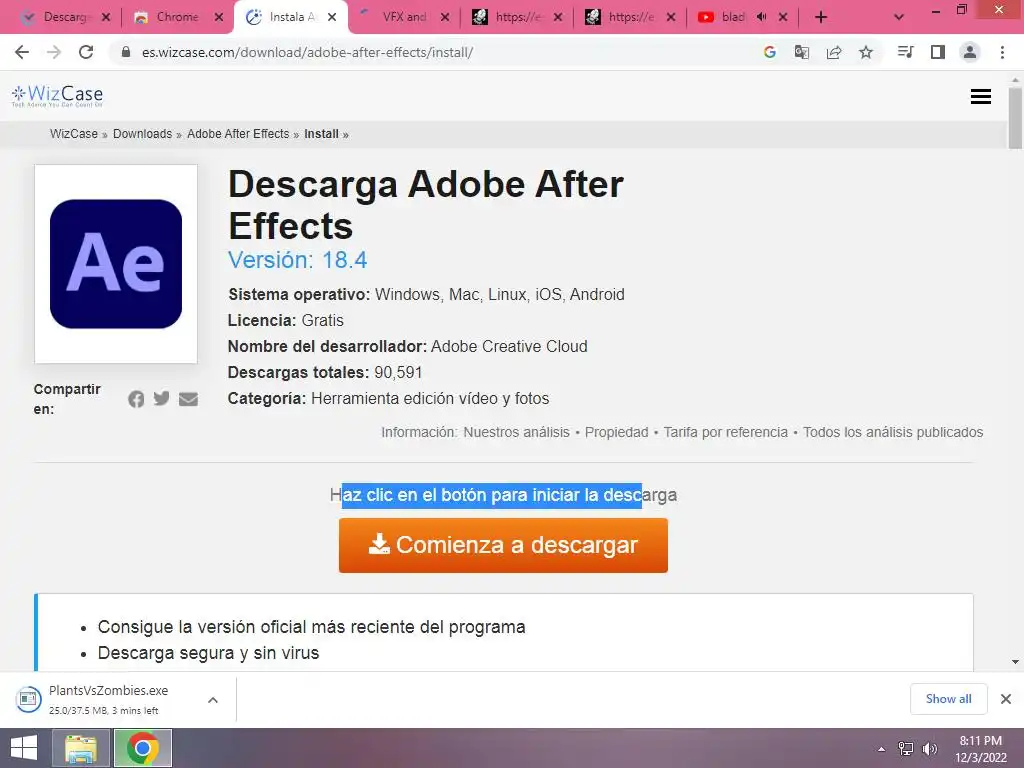Open File Explorer from taskbar
1024x768 pixels.
(81, 748)
